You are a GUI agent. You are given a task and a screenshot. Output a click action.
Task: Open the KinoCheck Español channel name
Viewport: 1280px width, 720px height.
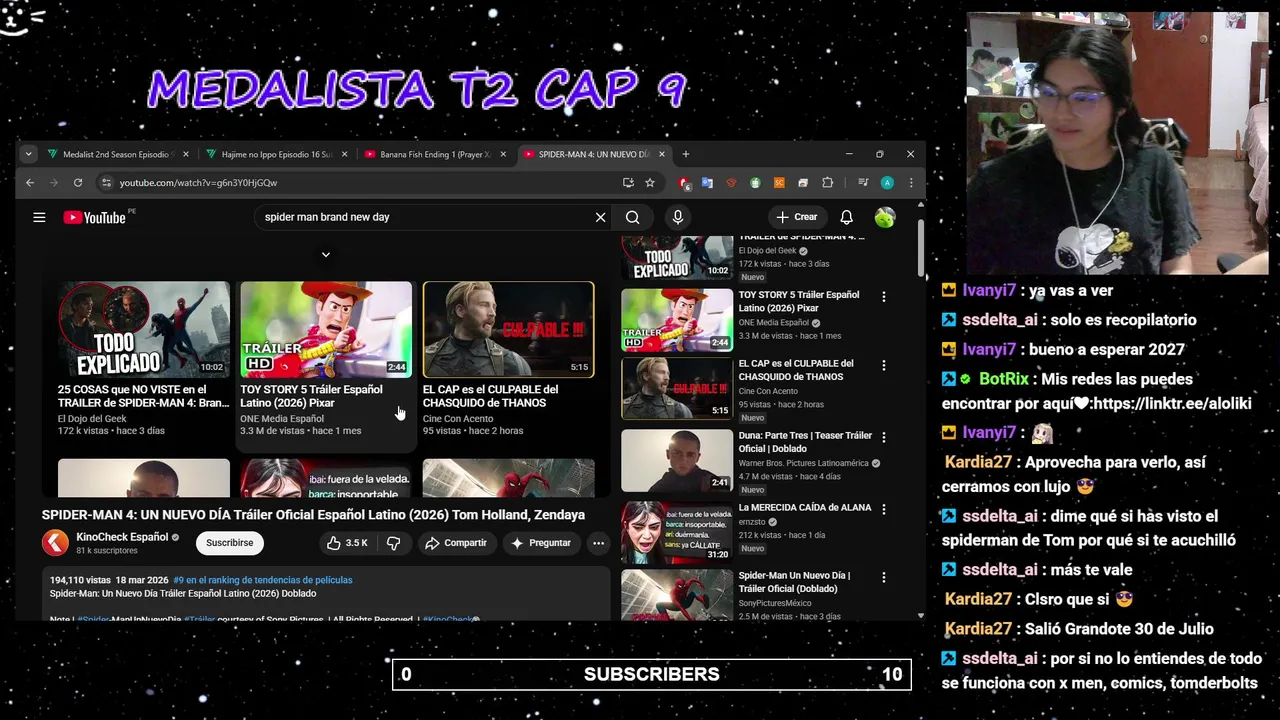(122, 537)
